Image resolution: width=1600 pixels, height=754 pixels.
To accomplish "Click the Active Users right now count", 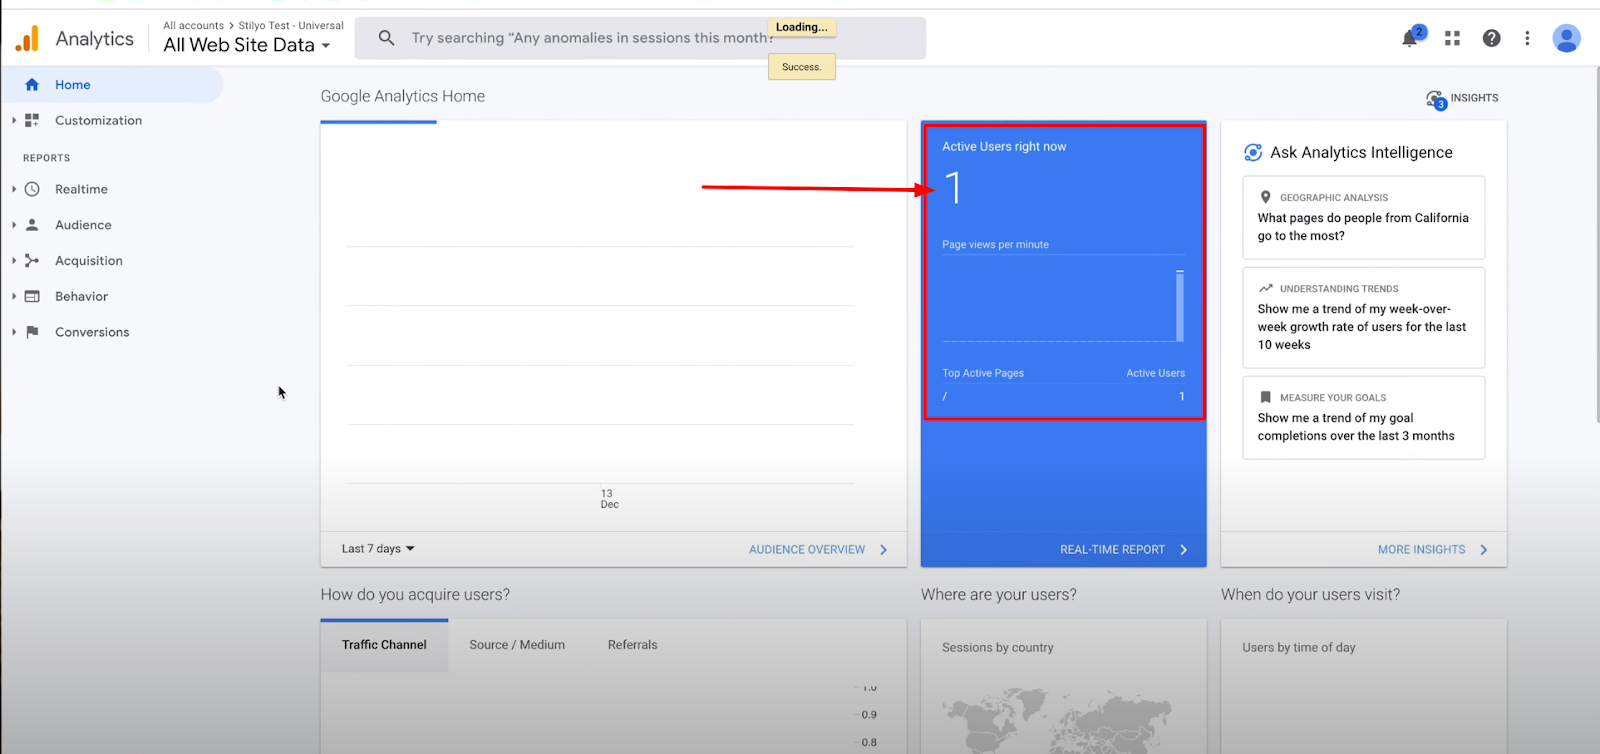I will click(x=954, y=188).
